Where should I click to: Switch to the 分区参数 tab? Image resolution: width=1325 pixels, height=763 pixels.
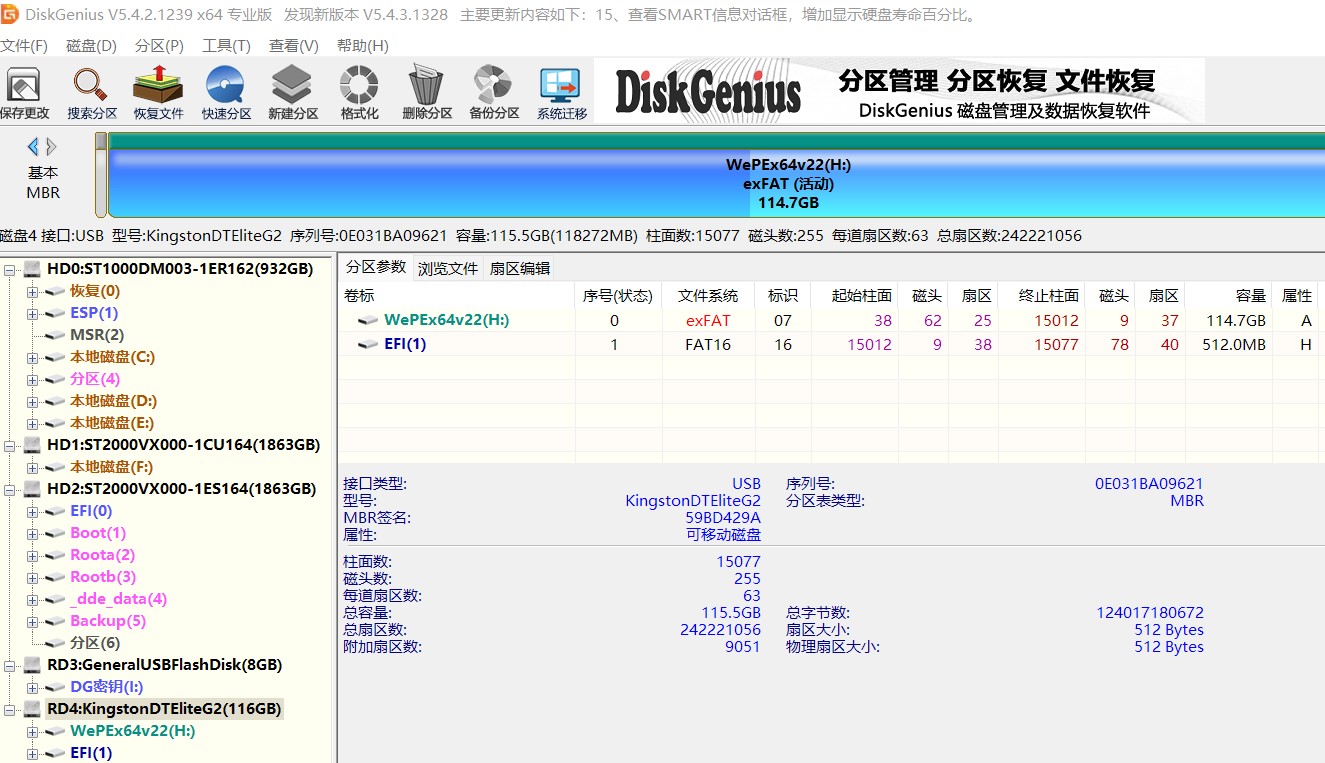376,267
